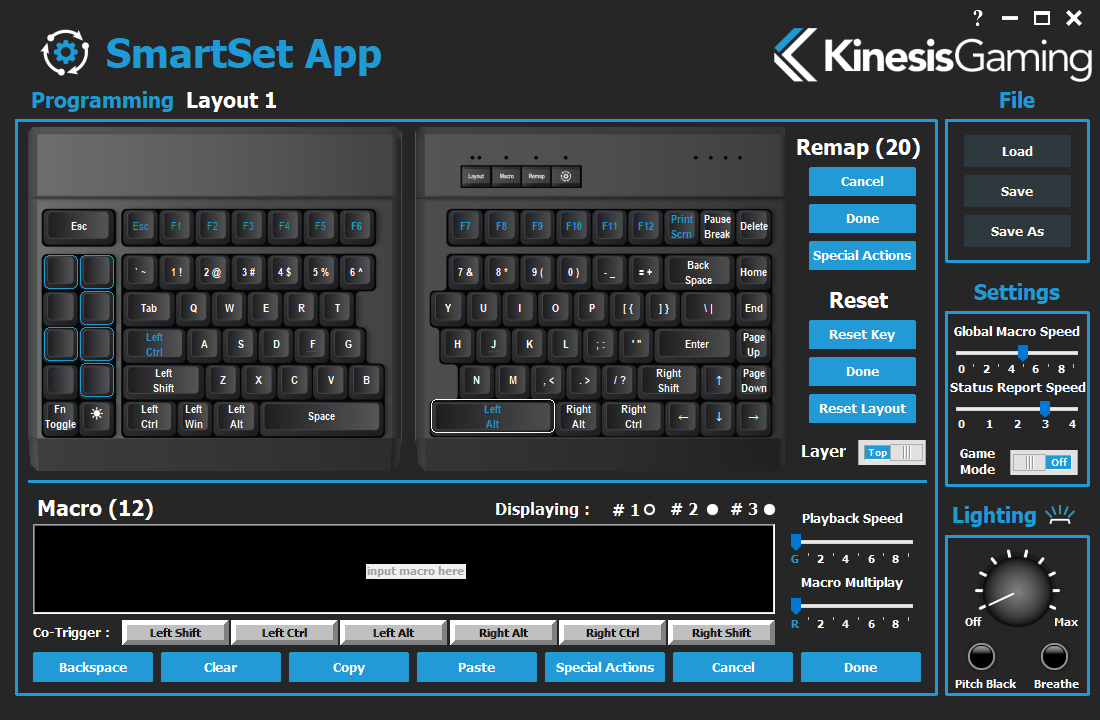1100x720 pixels.
Task: Click the macro Clear button
Action: pyautogui.click(x=220, y=667)
